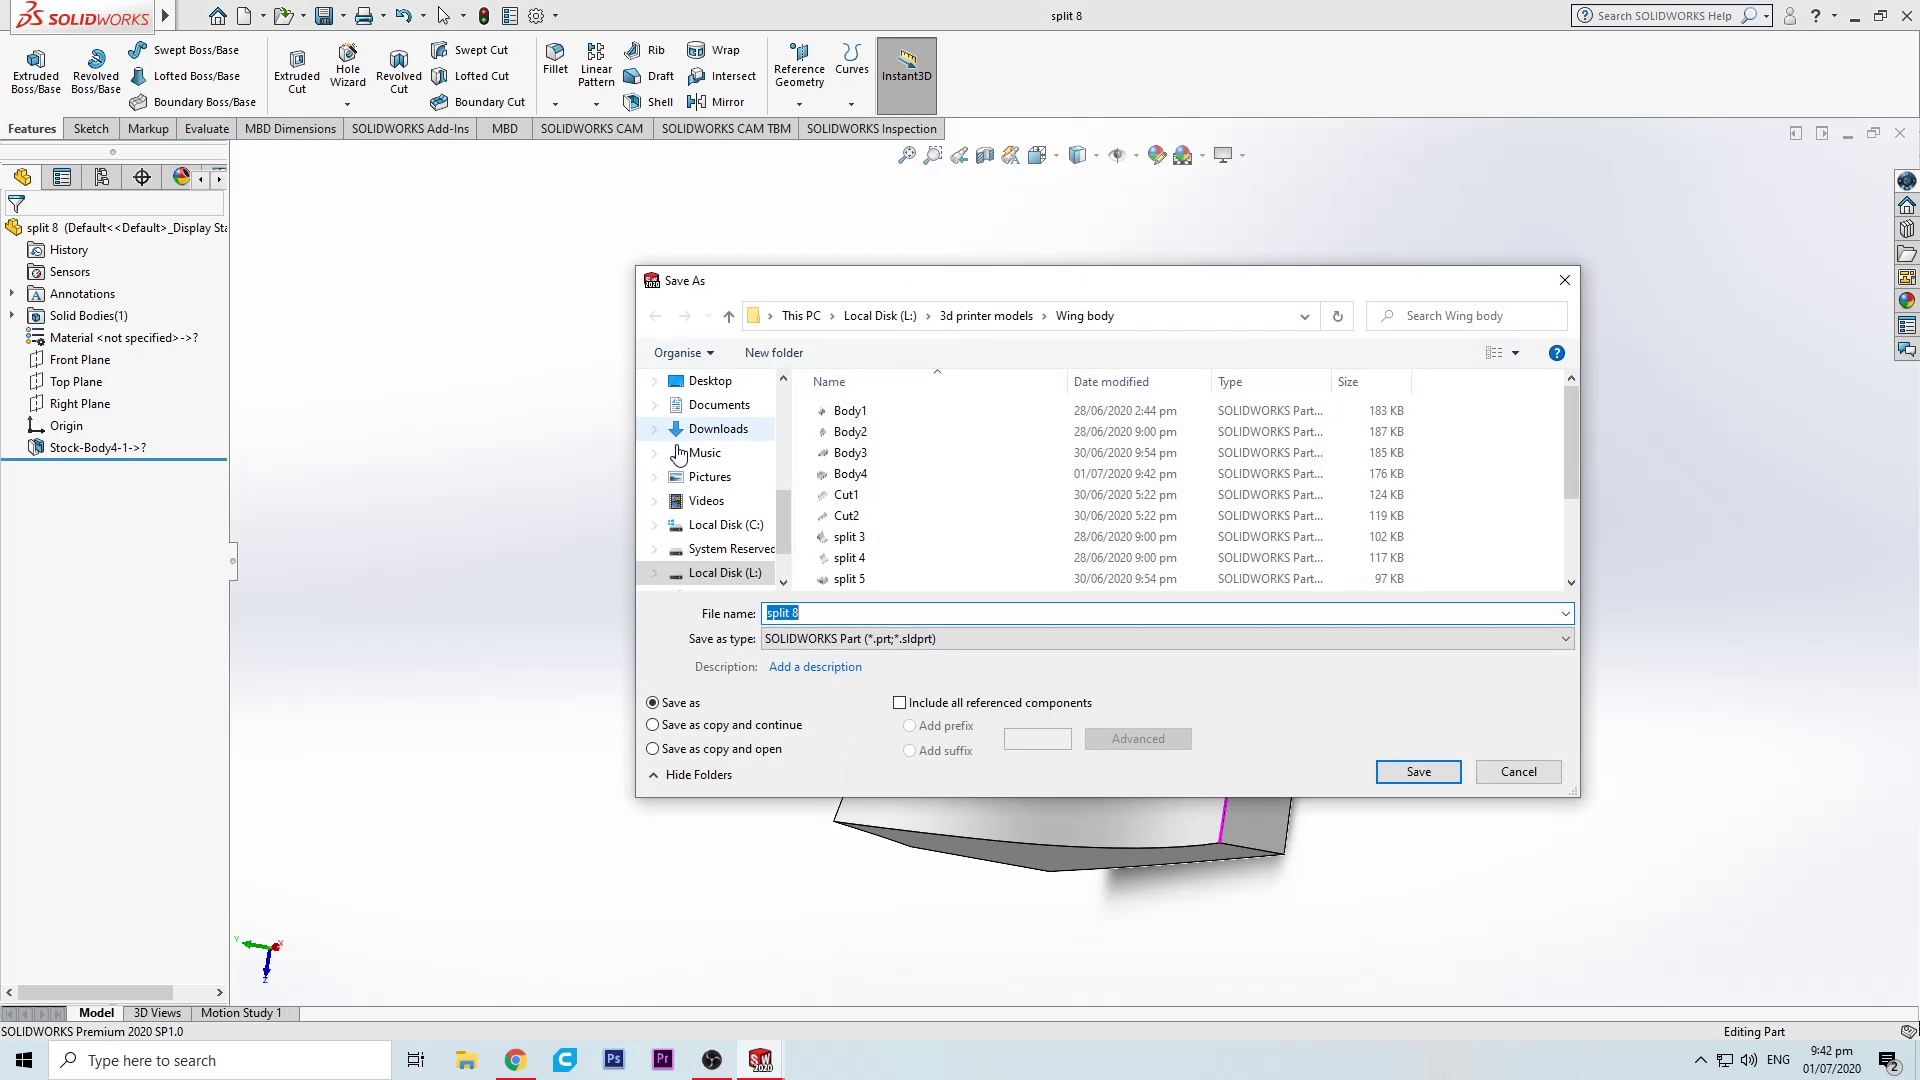Select the Revolved Cut tool

coord(399,71)
